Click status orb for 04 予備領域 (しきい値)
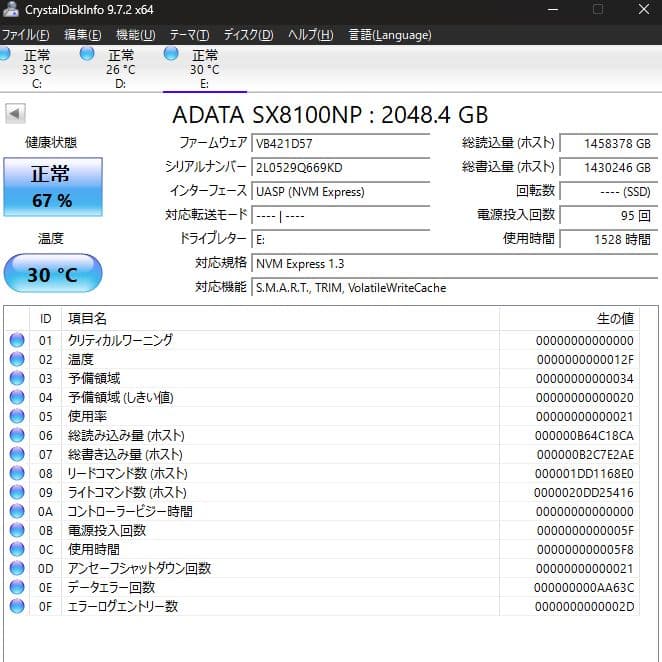This screenshot has width=662, height=662. pyautogui.click(x=17, y=397)
